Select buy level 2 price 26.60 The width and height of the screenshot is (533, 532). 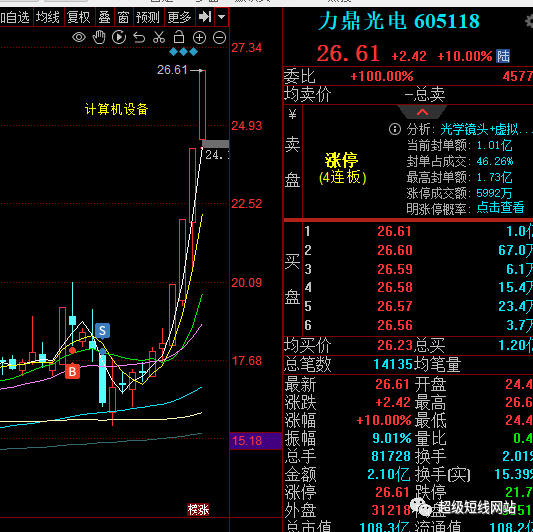tap(395, 250)
